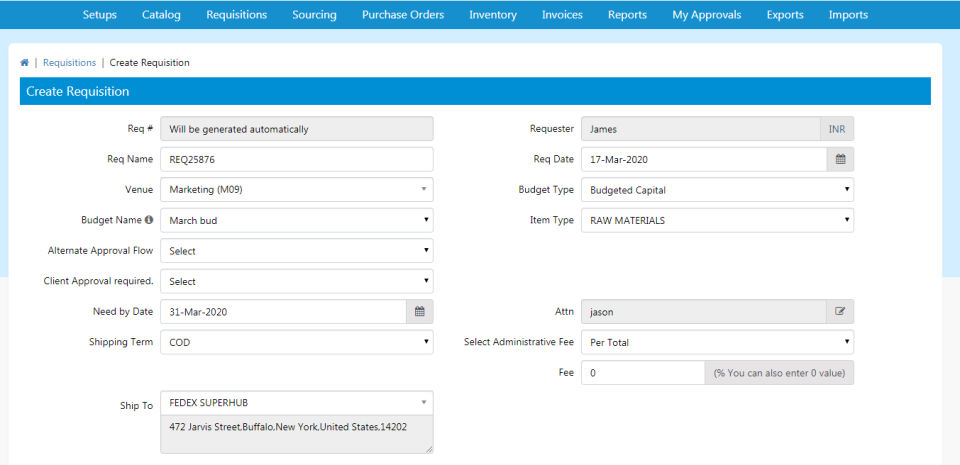Viewport: 960px width, 465px height.
Task: Click the Ship To address text area
Action: click(x=296, y=433)
